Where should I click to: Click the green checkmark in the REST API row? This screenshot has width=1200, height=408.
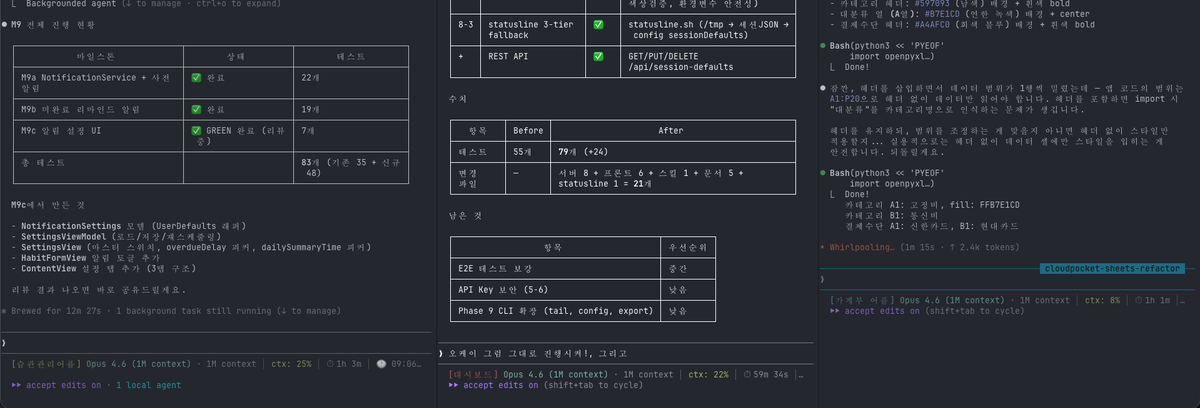tap(599, 57)
